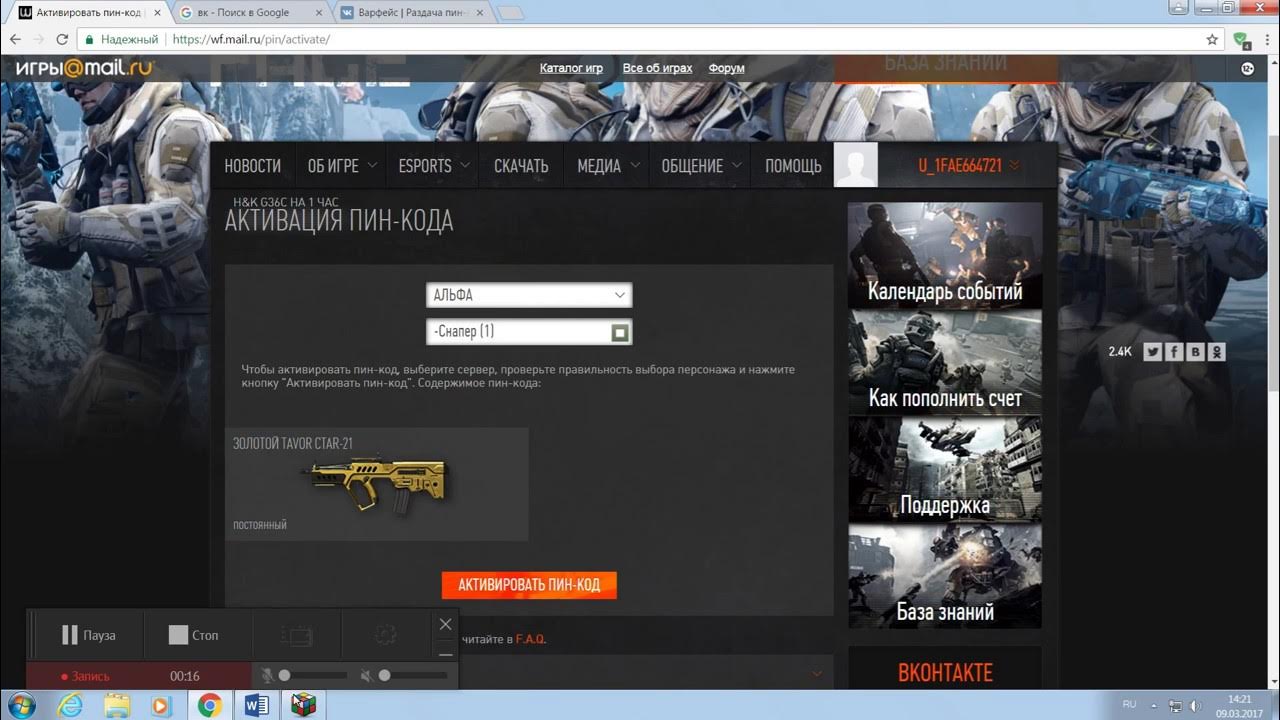Screen dimensions: 1280x720
Task: Open the Форум link
Action: coord(726,68)
